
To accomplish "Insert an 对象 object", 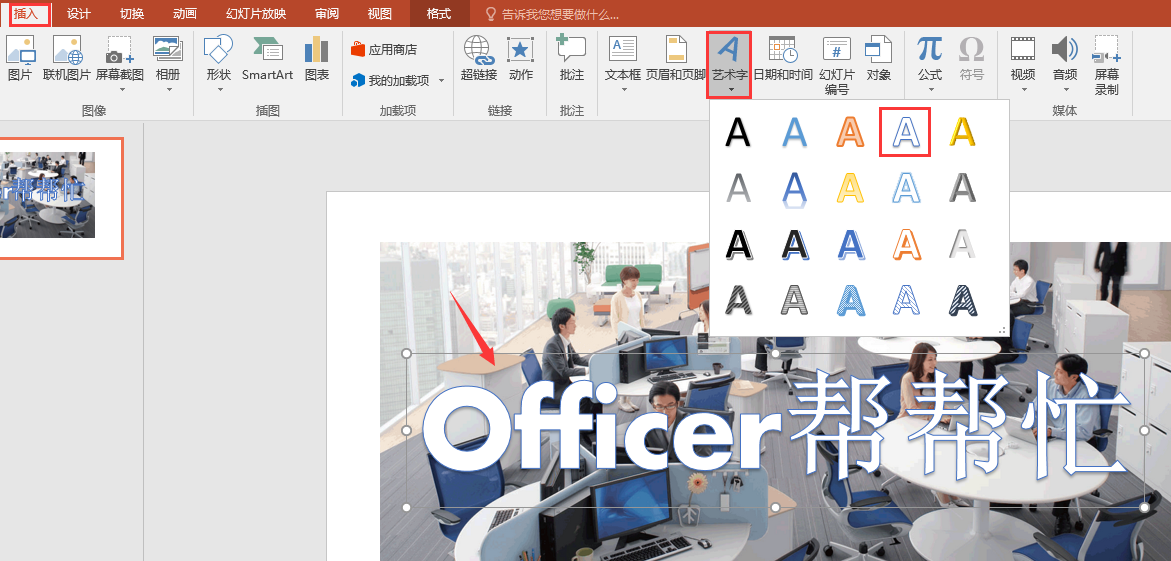I will pyautogui.click(x=879, y=58).
